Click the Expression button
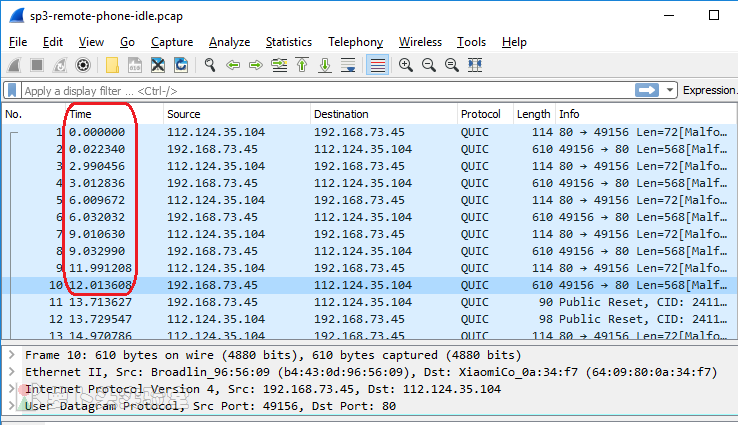 coord(709,90)
